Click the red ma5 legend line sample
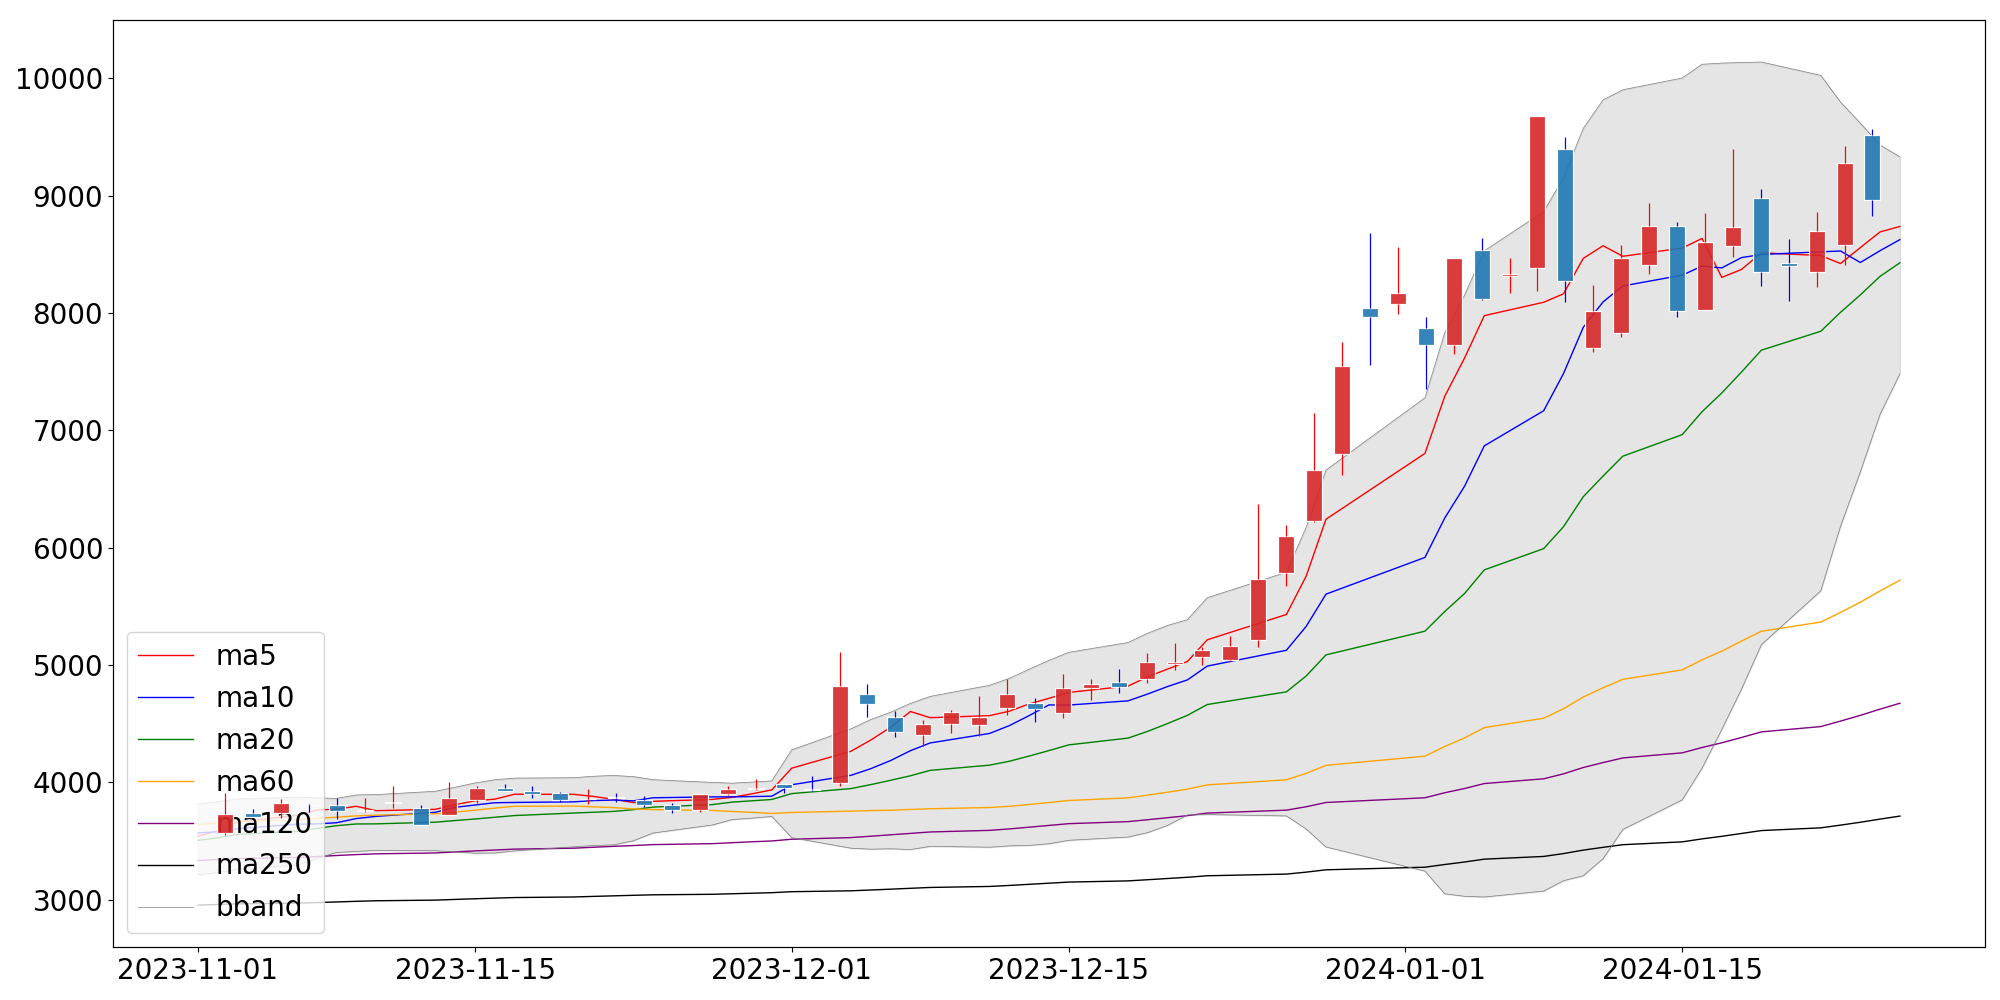Image resolution: width=2000 pixels, height=1000 pixels. (x=165, y=656)
